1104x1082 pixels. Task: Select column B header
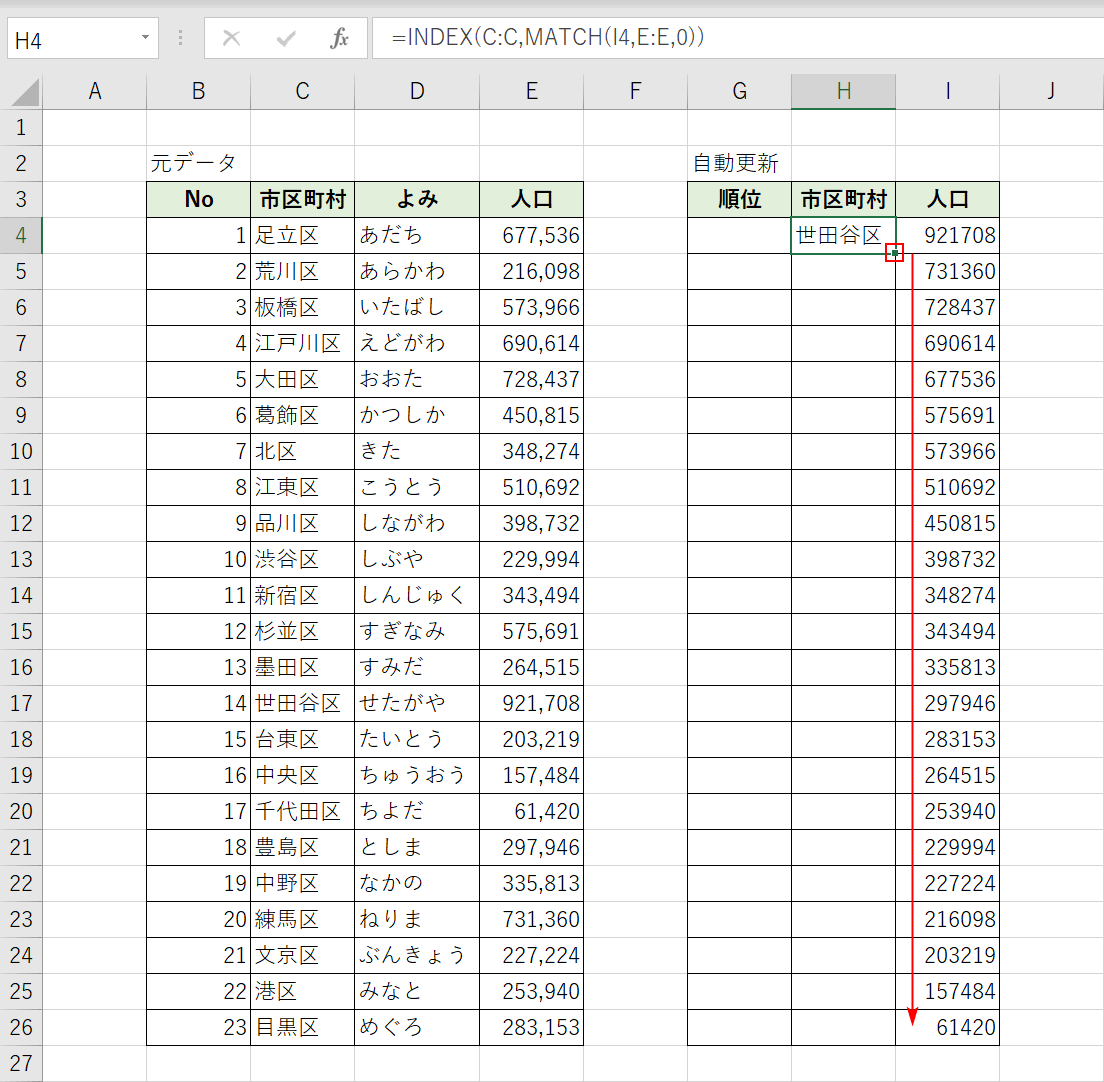point(199,92)
